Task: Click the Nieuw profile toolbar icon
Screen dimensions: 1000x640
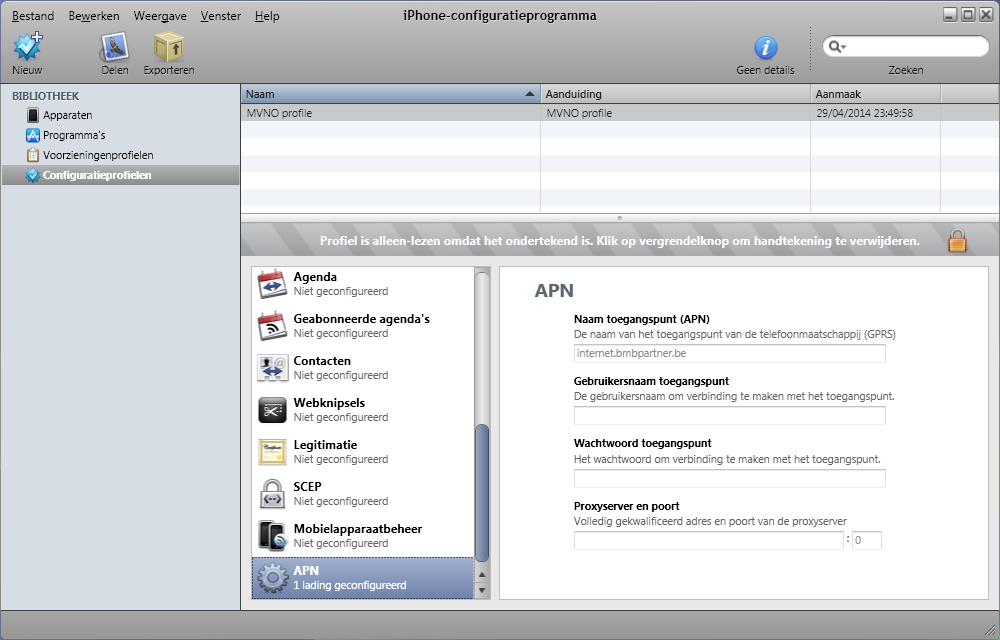Action: 27,47
